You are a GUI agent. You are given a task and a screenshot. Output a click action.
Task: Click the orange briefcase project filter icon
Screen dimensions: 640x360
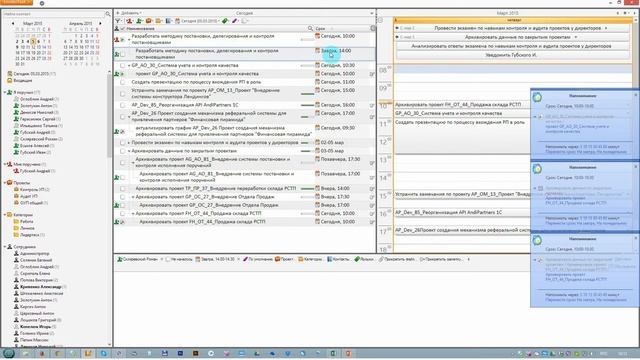click(149, 21)
